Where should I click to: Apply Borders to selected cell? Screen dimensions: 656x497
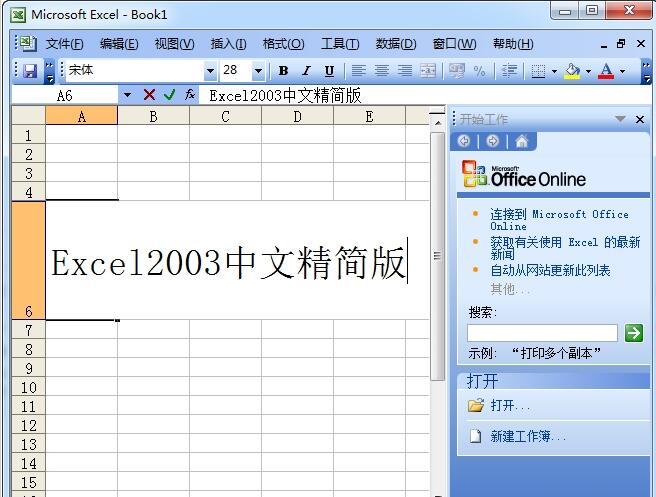point(538,71)
